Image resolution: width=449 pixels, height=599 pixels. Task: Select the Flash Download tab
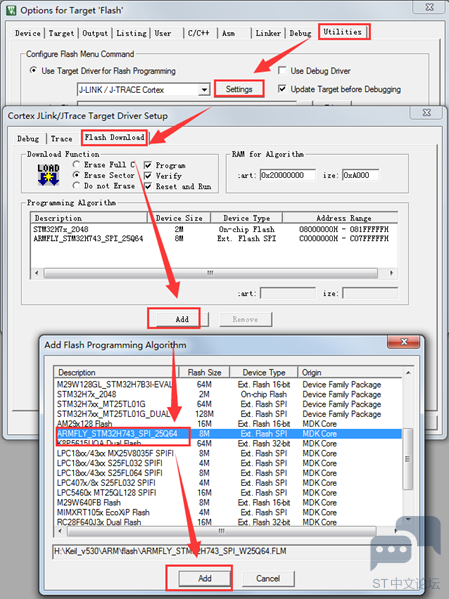click(114, 137)
